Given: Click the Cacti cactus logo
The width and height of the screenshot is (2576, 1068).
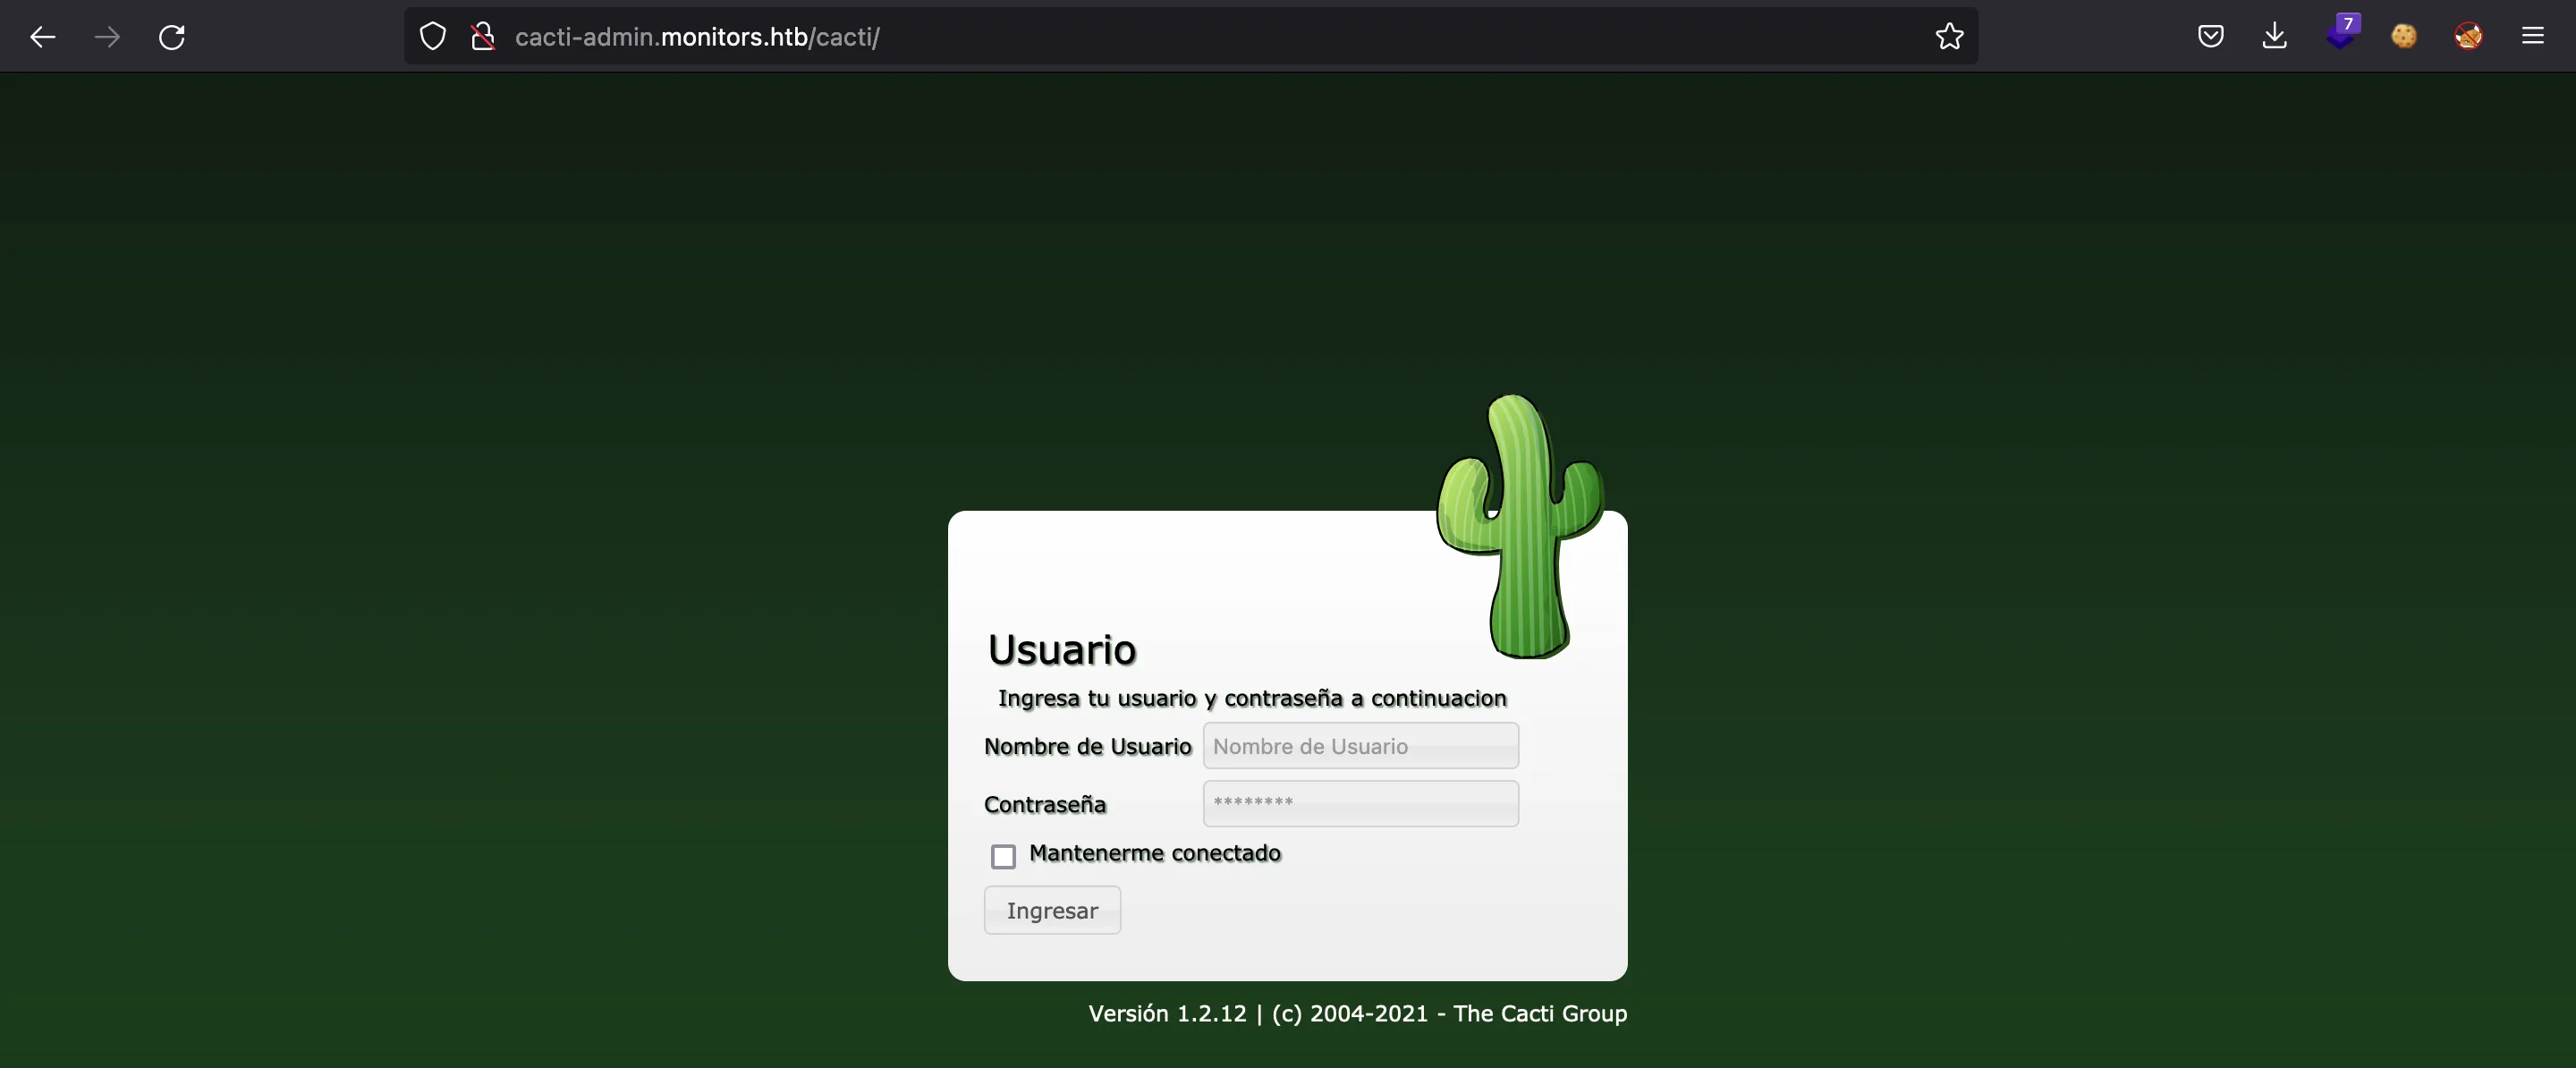Looking at the screenshot, I should coord(1520,526).
